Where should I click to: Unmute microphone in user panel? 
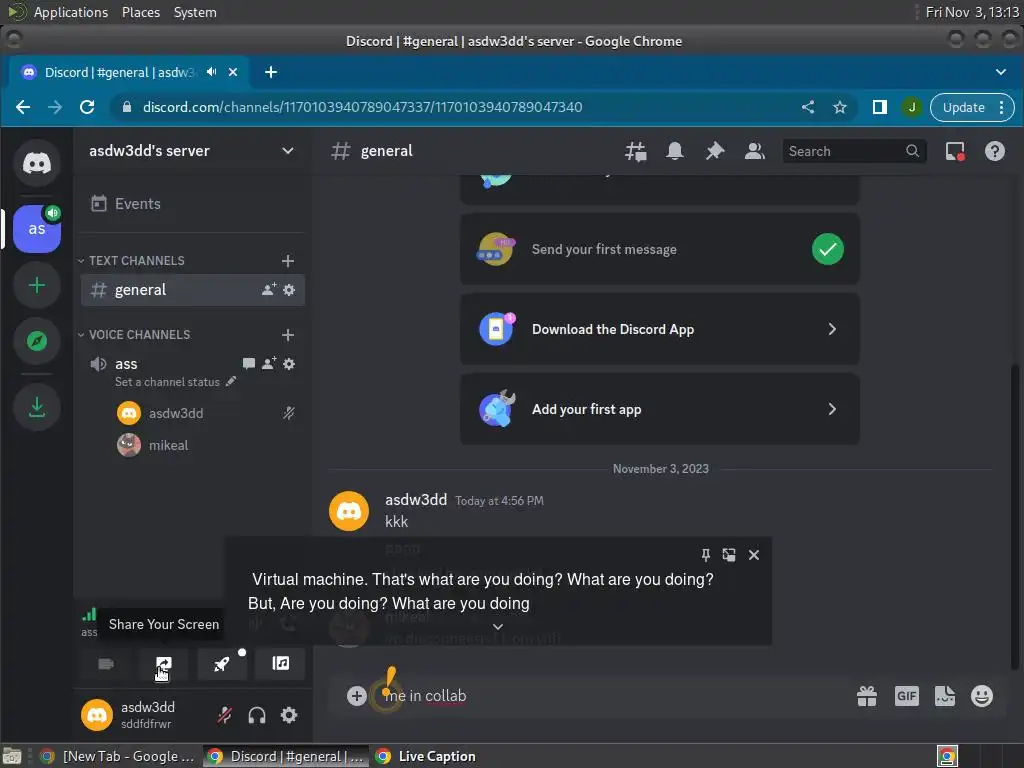point(224,715)
